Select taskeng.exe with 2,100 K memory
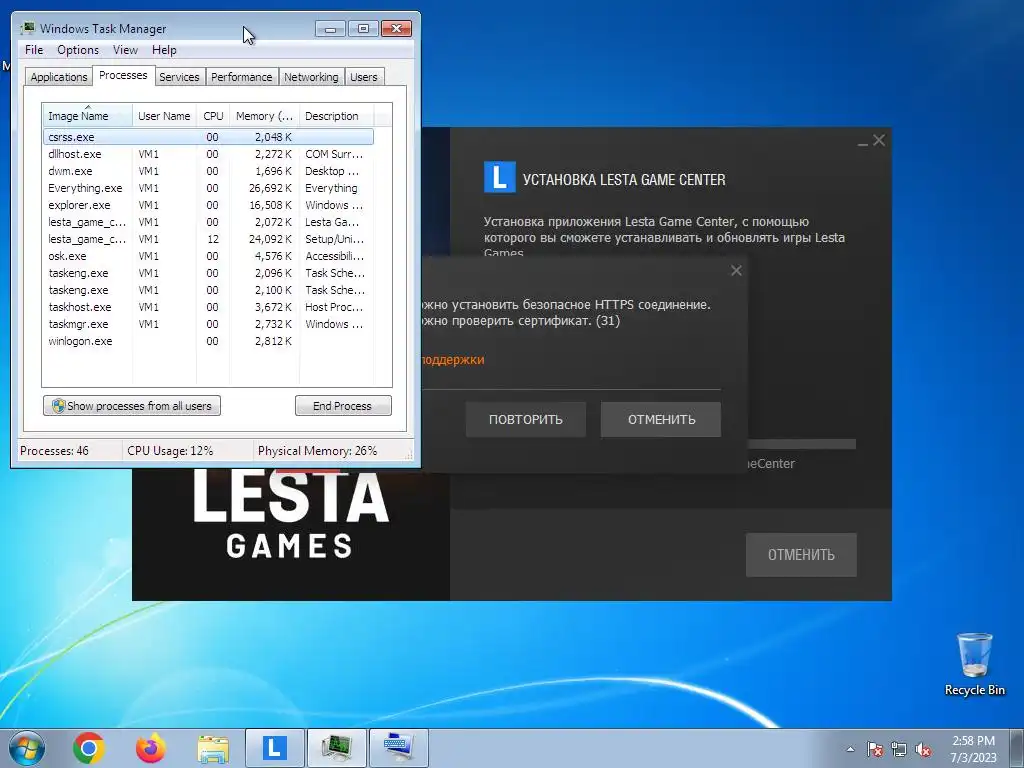Screen dimensions: 1024x768 pyautogui.click(x=208, y=290)
